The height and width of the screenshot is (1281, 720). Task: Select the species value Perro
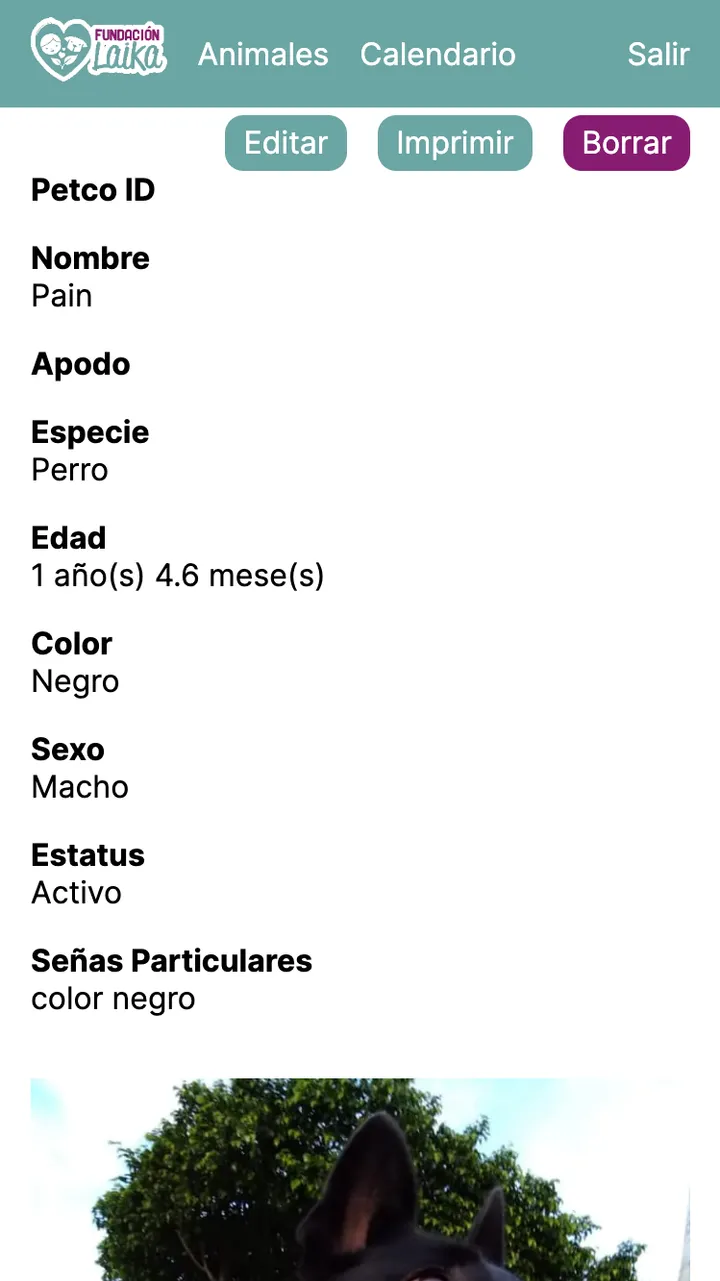[70, 470]
